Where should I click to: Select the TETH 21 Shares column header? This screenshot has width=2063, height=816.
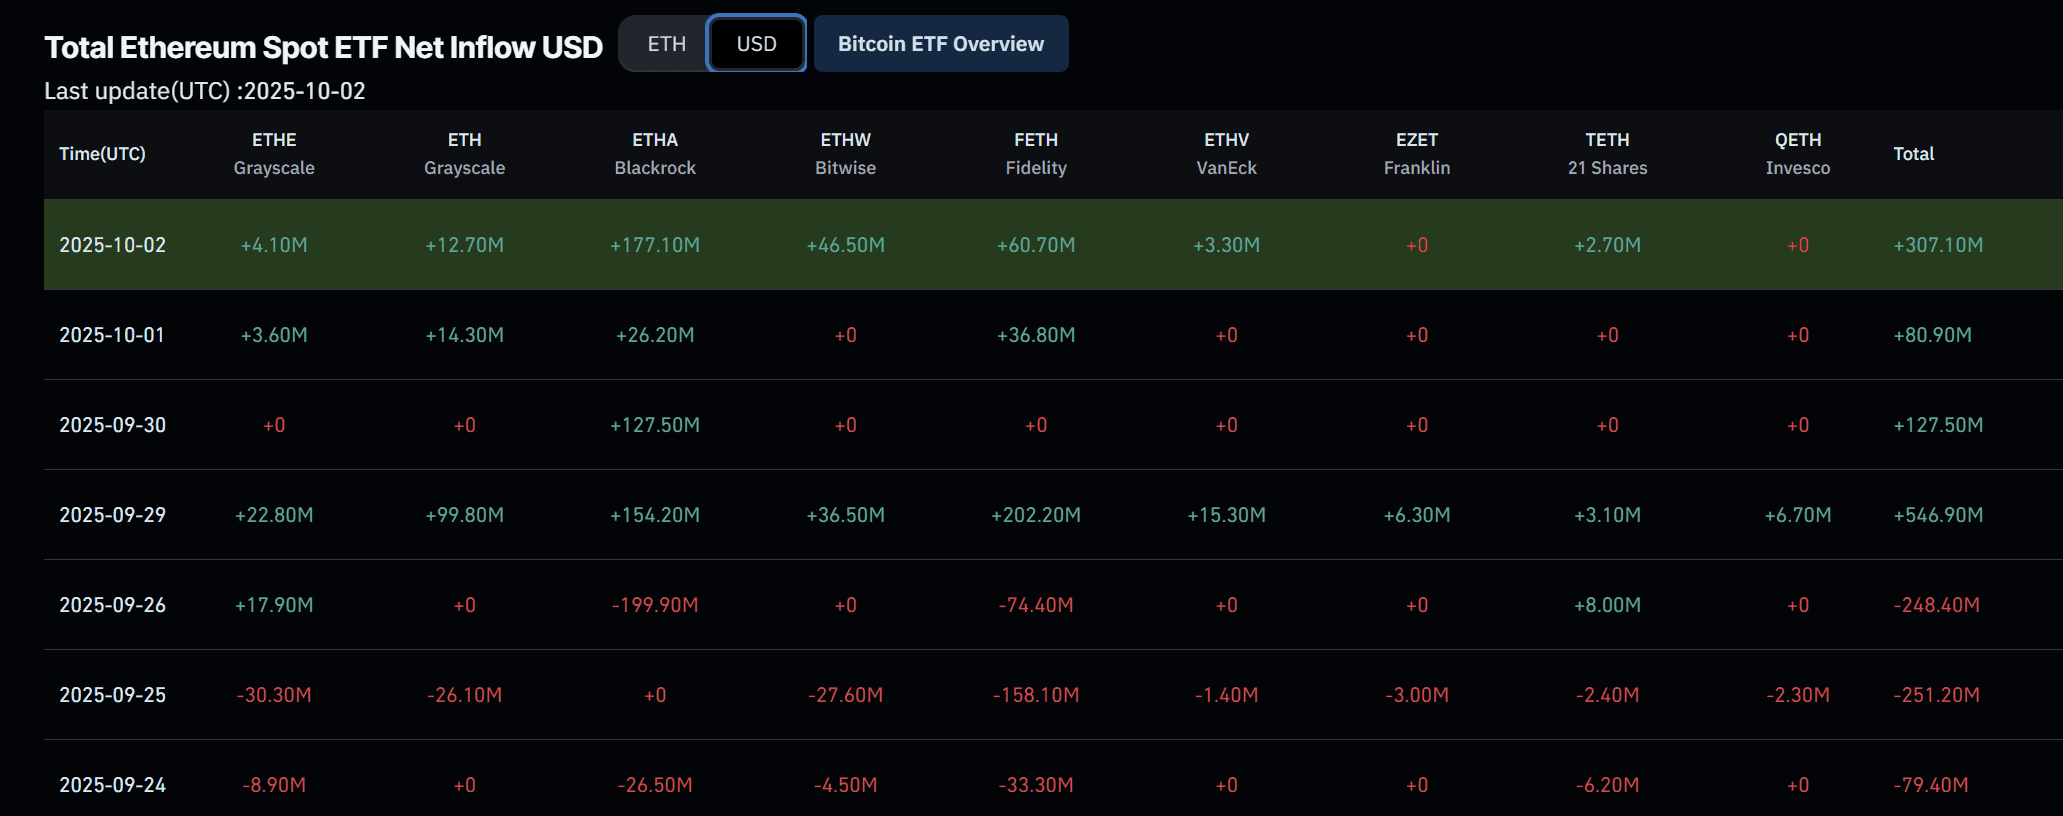pos(1607,154)
